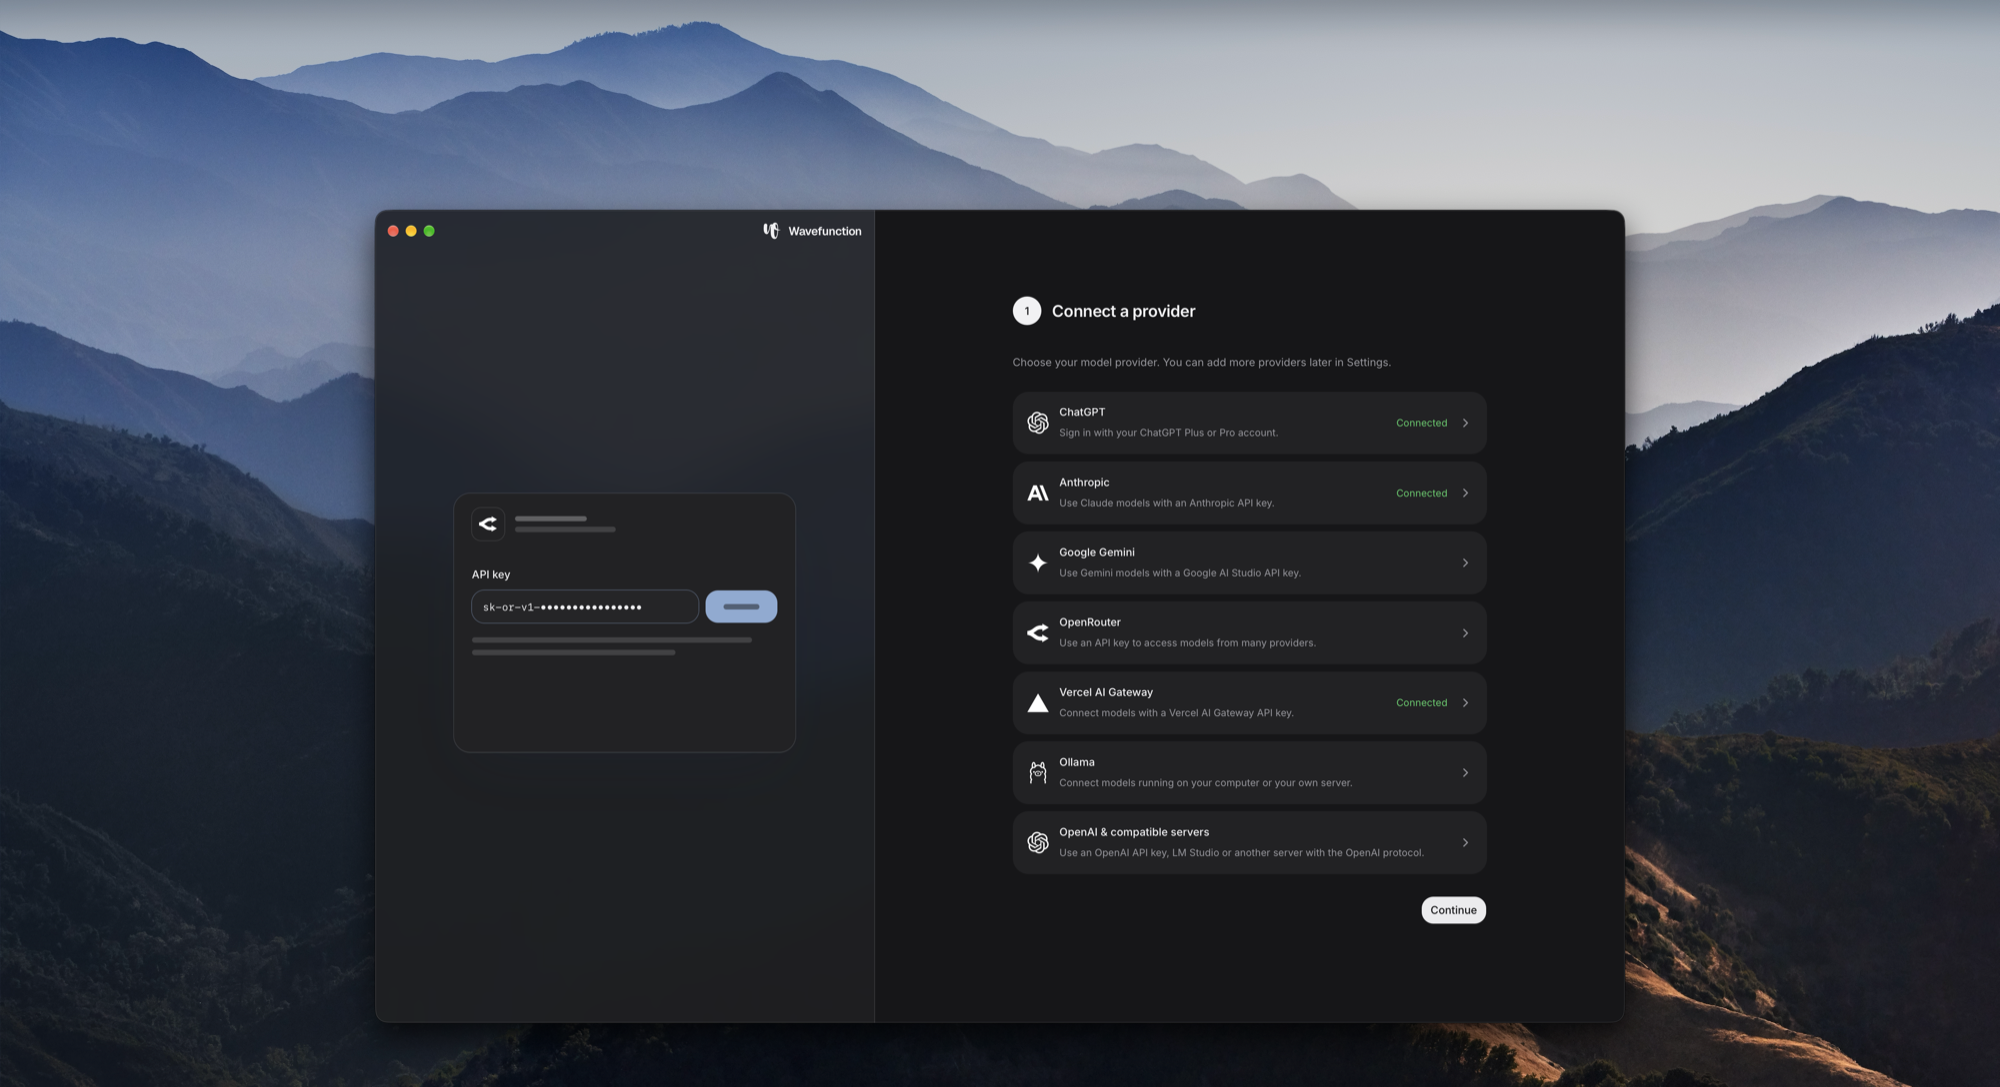The width and height of the screenshot is (2000, 1087).
Task: Click the ChatGPT provider logo icon
Action: pos(1038,423)
